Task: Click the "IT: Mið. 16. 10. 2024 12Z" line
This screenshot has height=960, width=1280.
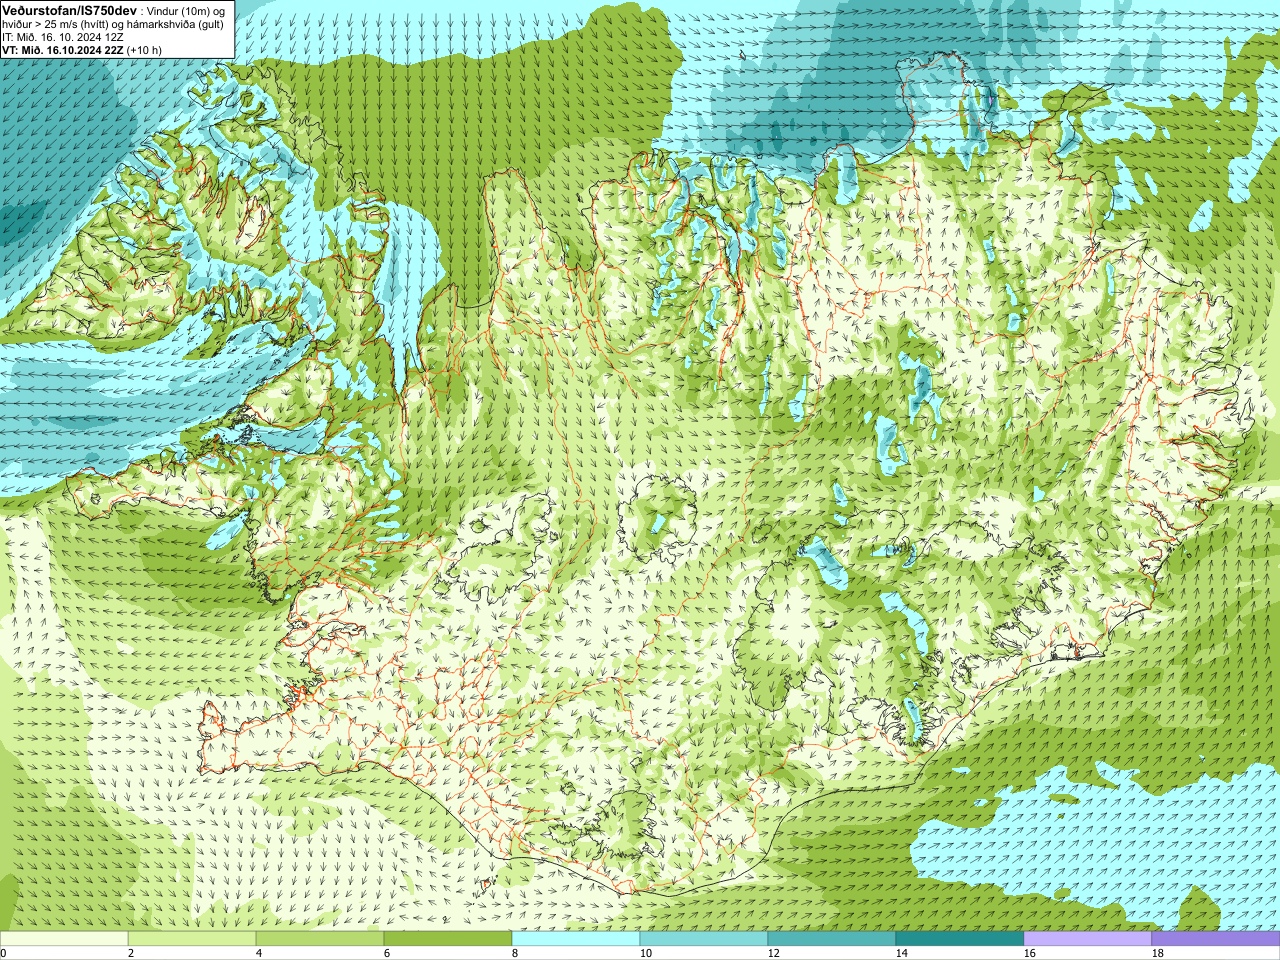Action: click(x=62, y=37)
